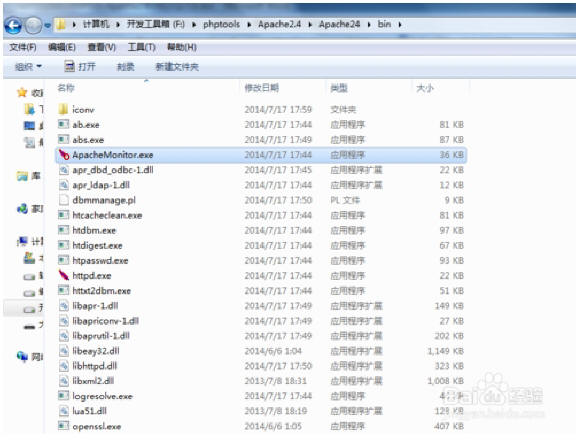The width and height of the screenshot is (576, 447).
Task: Select libeay32.dll file icon
Action: point(64,351)
